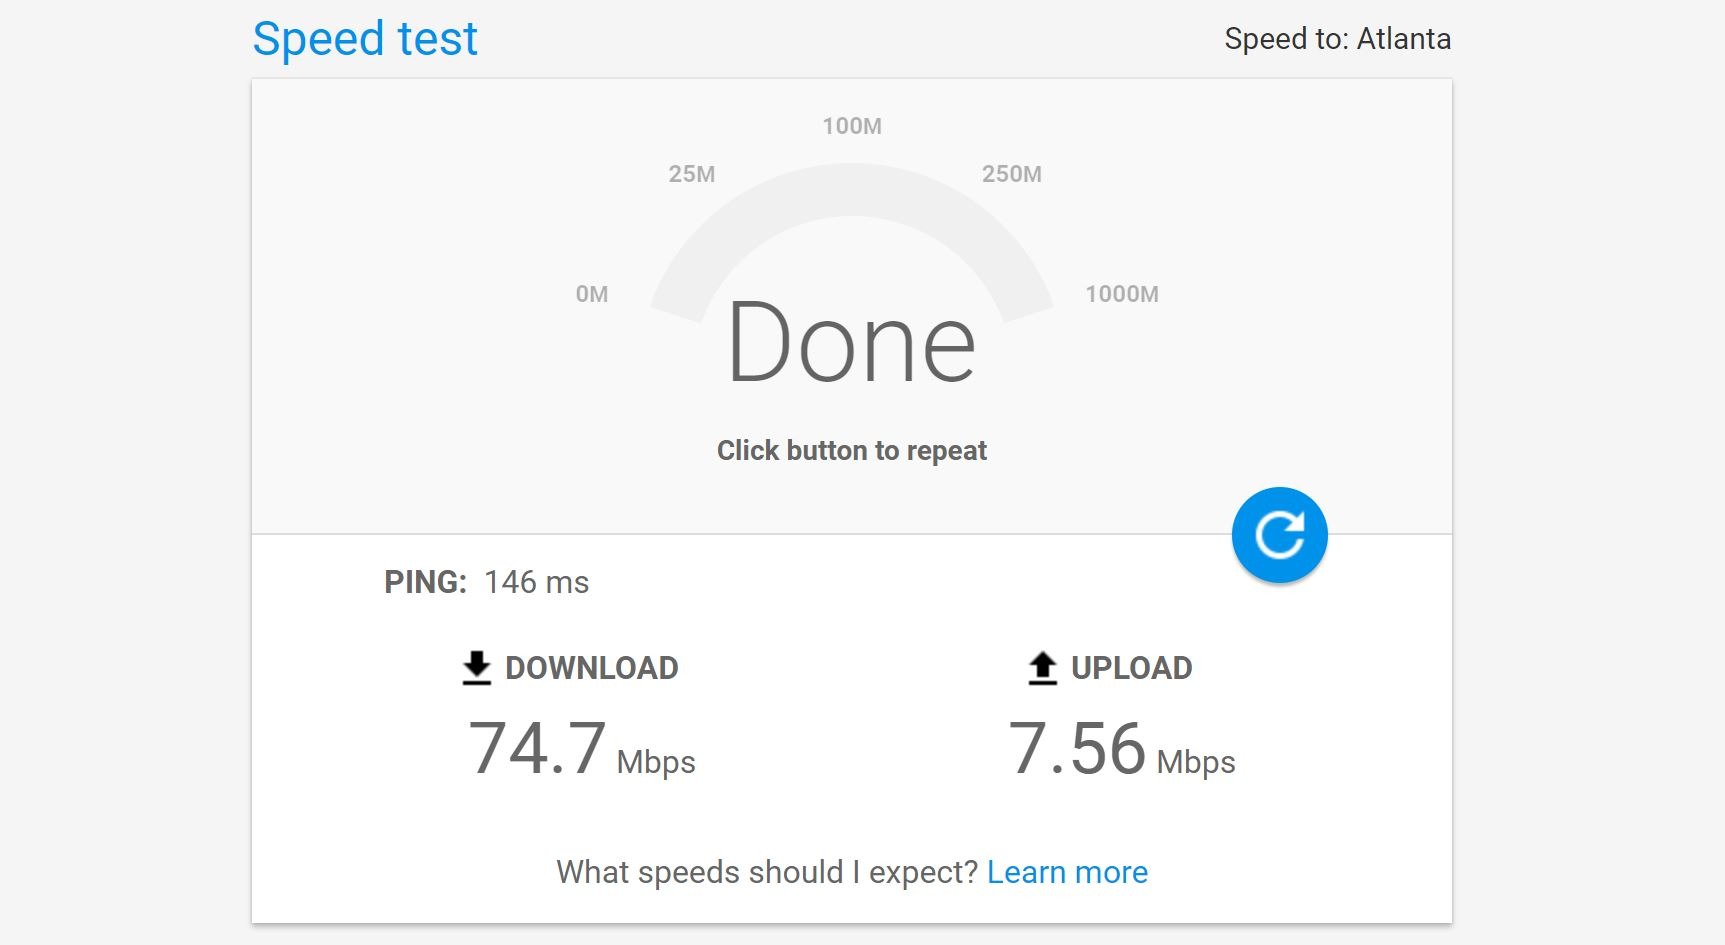Screen dimensions: 1725x945
Task: Click the UPLOAD label
Action: point(1131,668)
